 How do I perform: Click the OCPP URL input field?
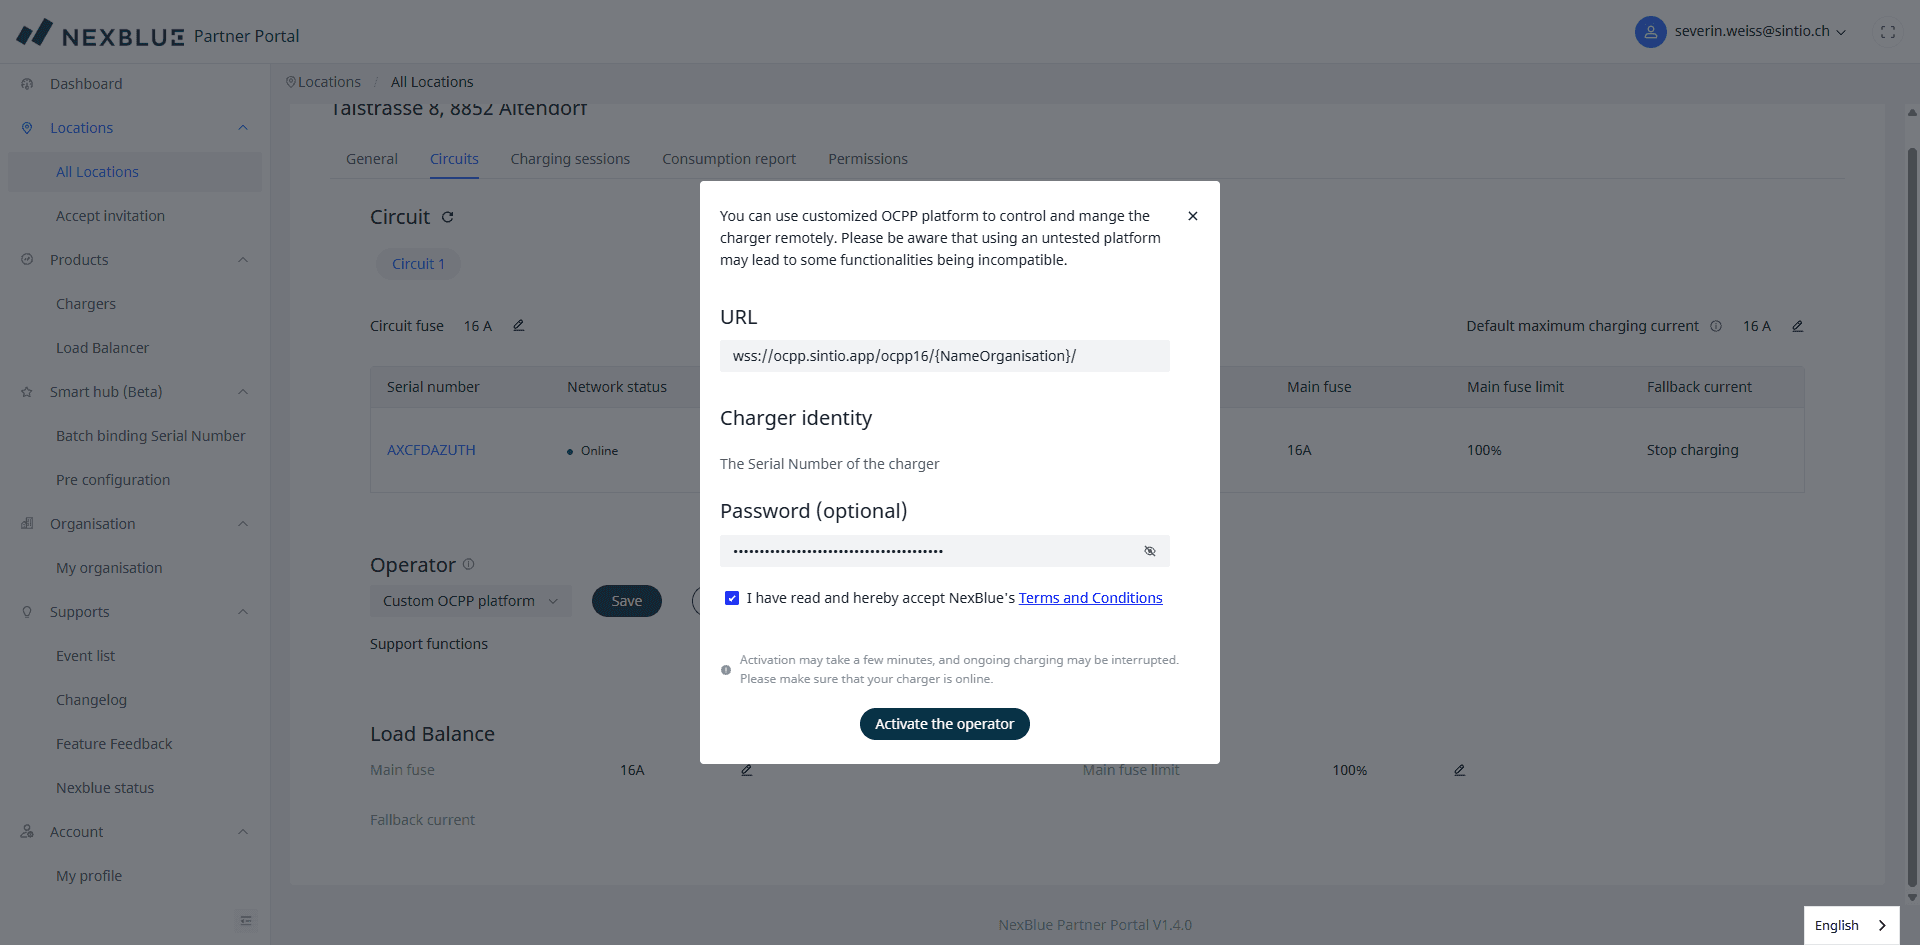[x=944, y=356]
